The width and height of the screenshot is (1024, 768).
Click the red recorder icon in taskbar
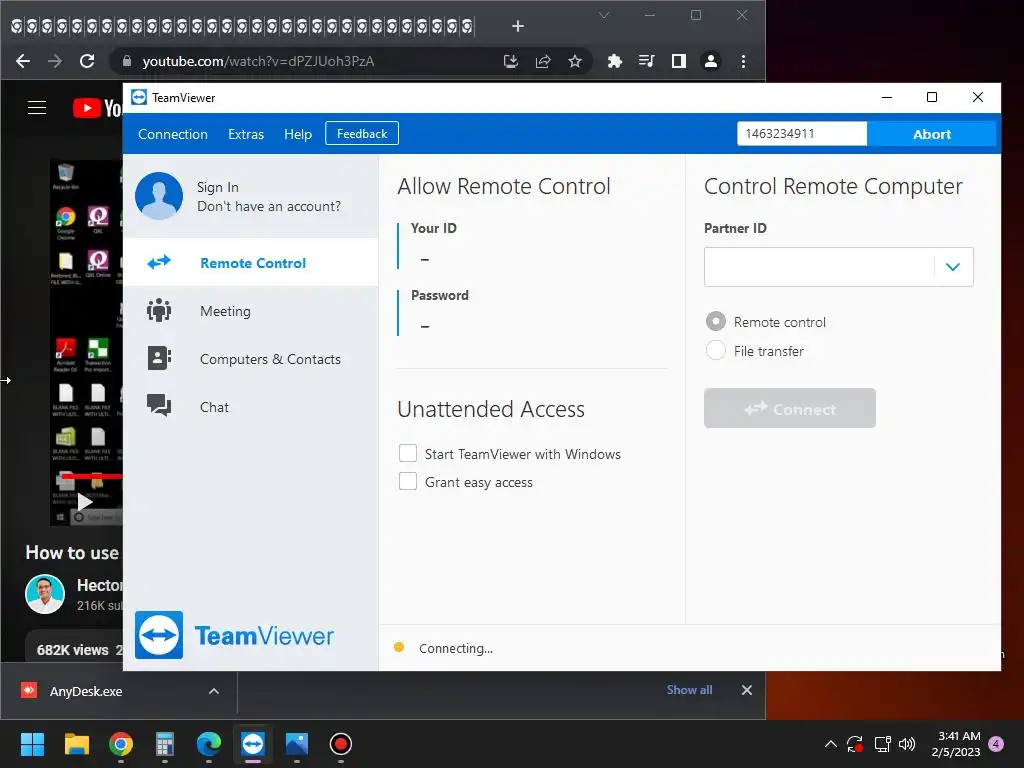point(341,744)
